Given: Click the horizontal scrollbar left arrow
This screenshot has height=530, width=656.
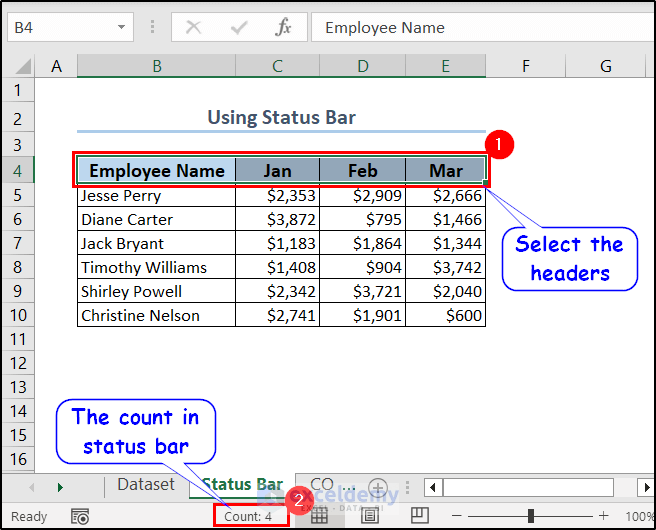Looking at the screenshot, I should pyautogui.click(x=433, y=487).
